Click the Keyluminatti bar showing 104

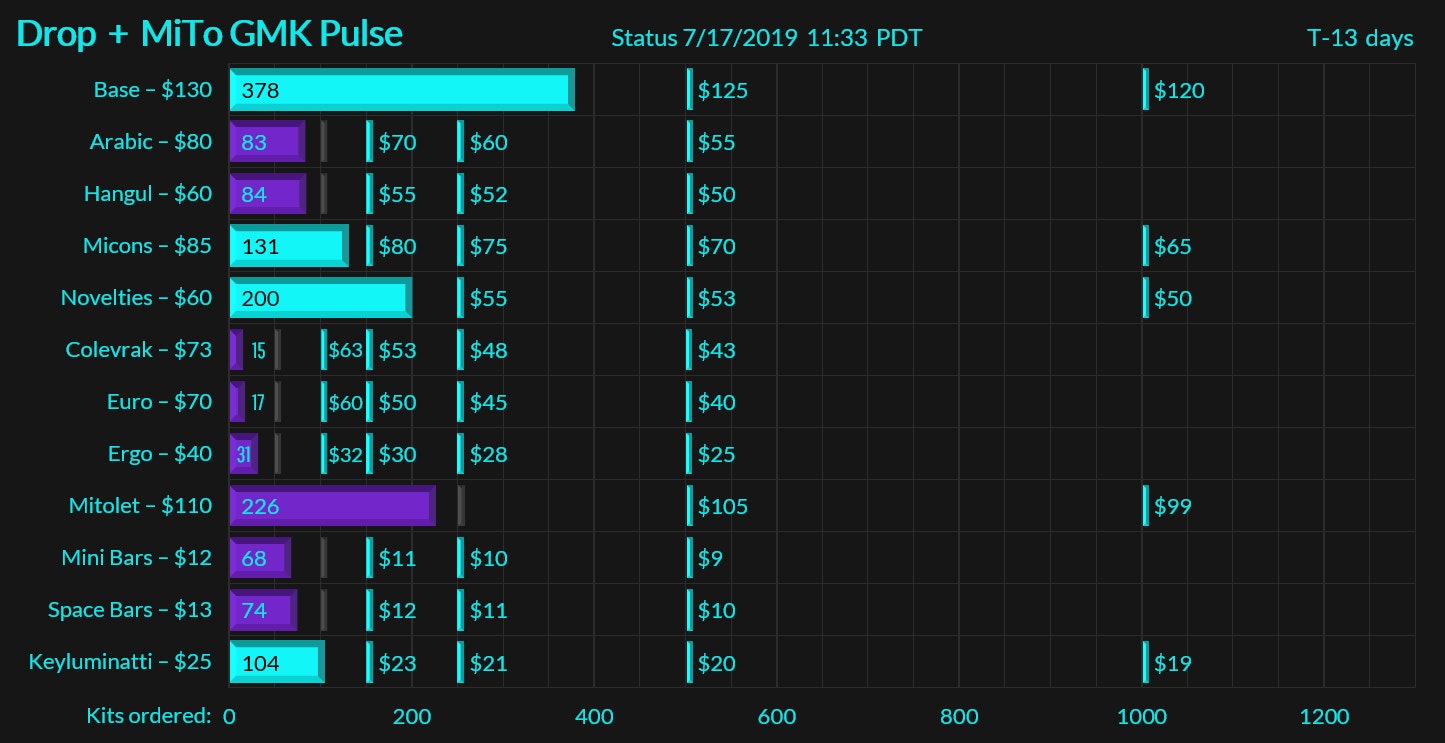pos(276,662)
